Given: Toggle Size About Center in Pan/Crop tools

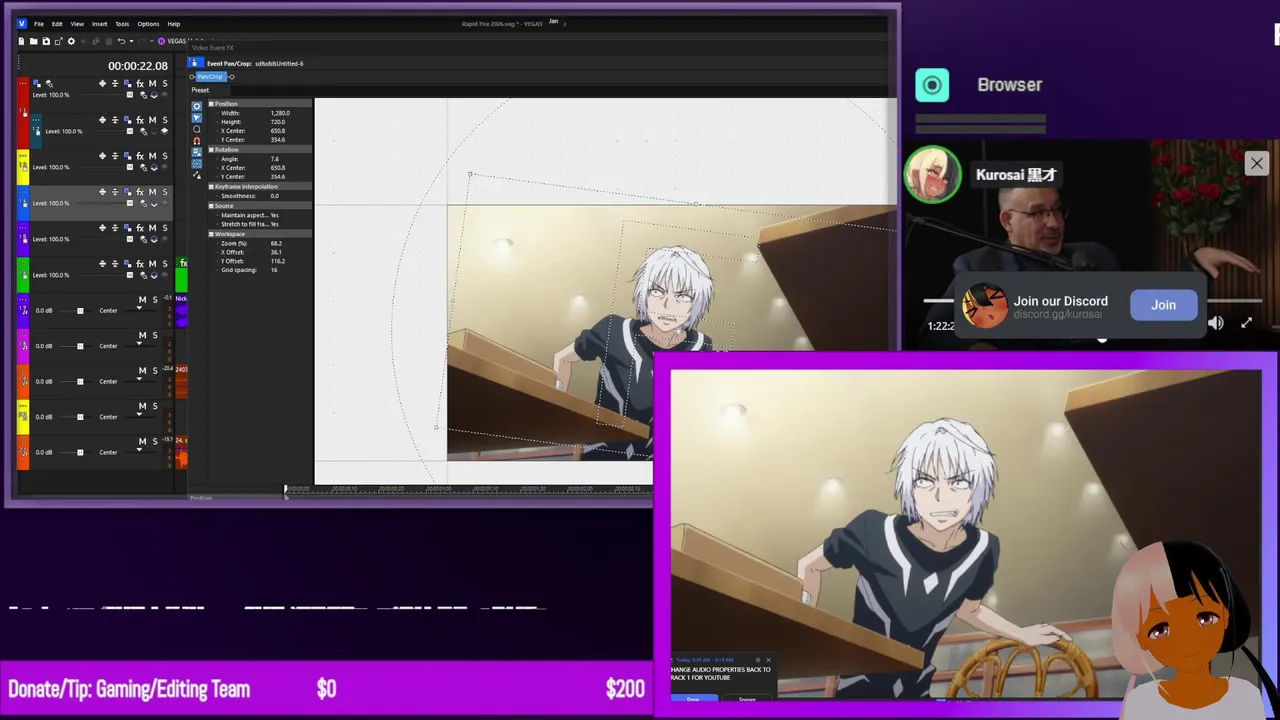Looking at the screenshot, I should click(197, 163).
